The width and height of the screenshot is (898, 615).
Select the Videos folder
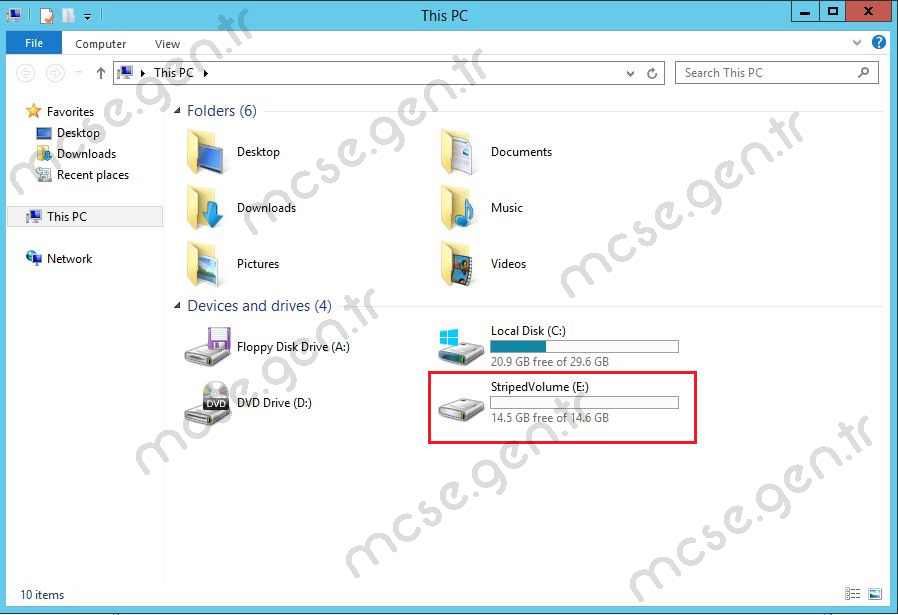point(483,264)
